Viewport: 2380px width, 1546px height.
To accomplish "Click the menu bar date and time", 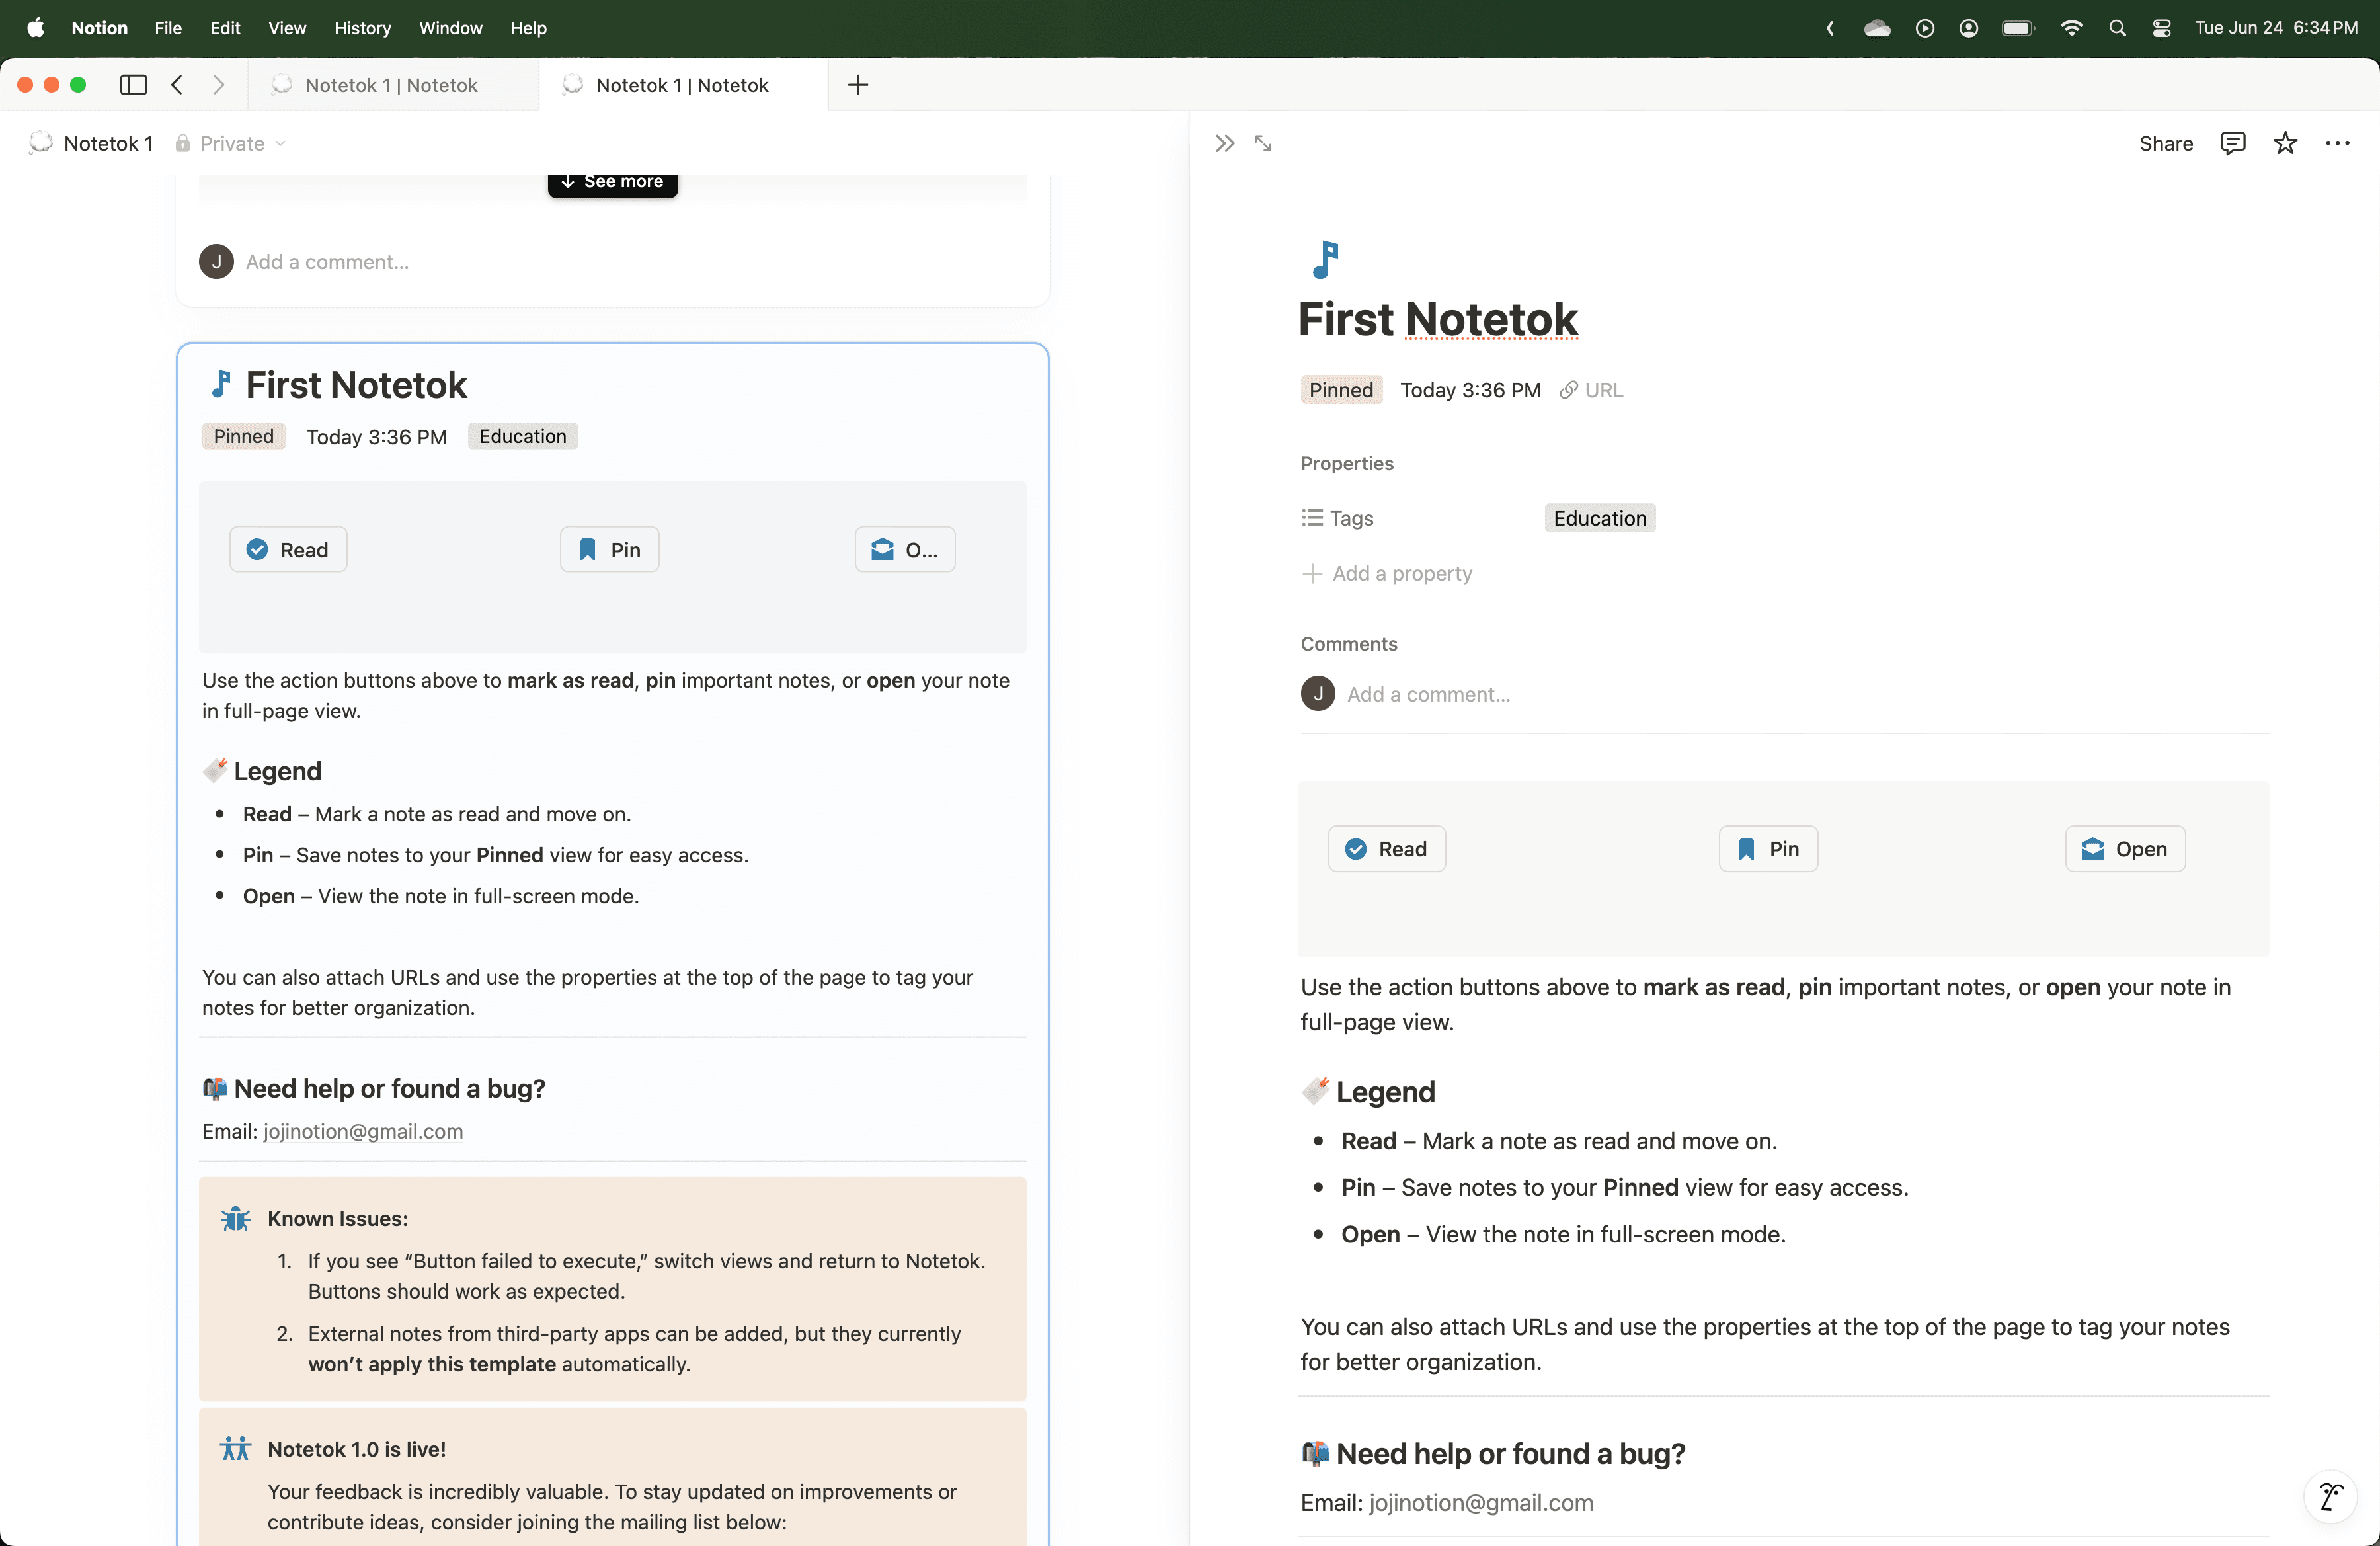I will tap(2276, 28).
